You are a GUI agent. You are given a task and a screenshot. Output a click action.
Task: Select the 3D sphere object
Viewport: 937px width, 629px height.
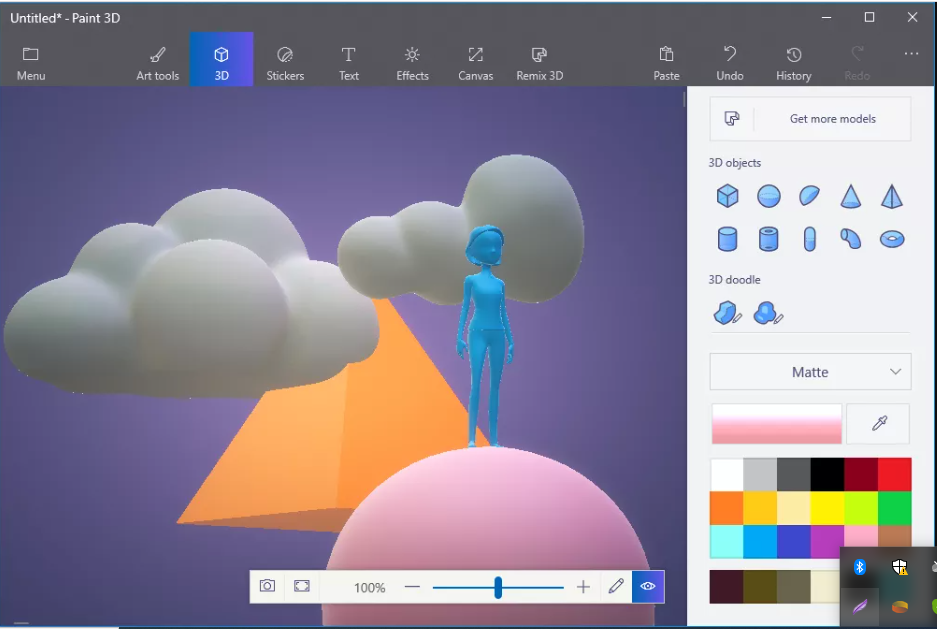click(768, 196)
